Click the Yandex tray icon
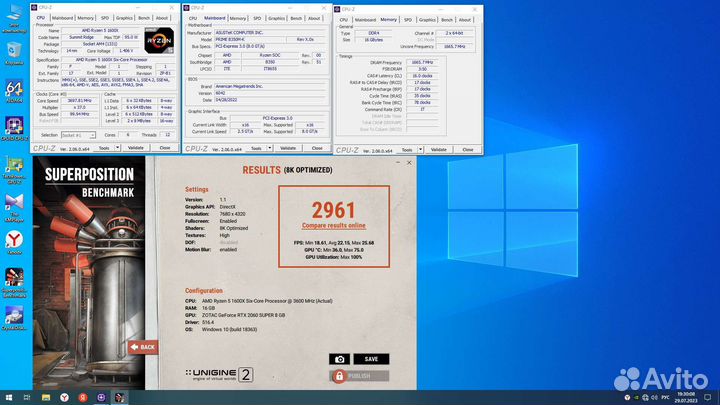 pos(627,397)
